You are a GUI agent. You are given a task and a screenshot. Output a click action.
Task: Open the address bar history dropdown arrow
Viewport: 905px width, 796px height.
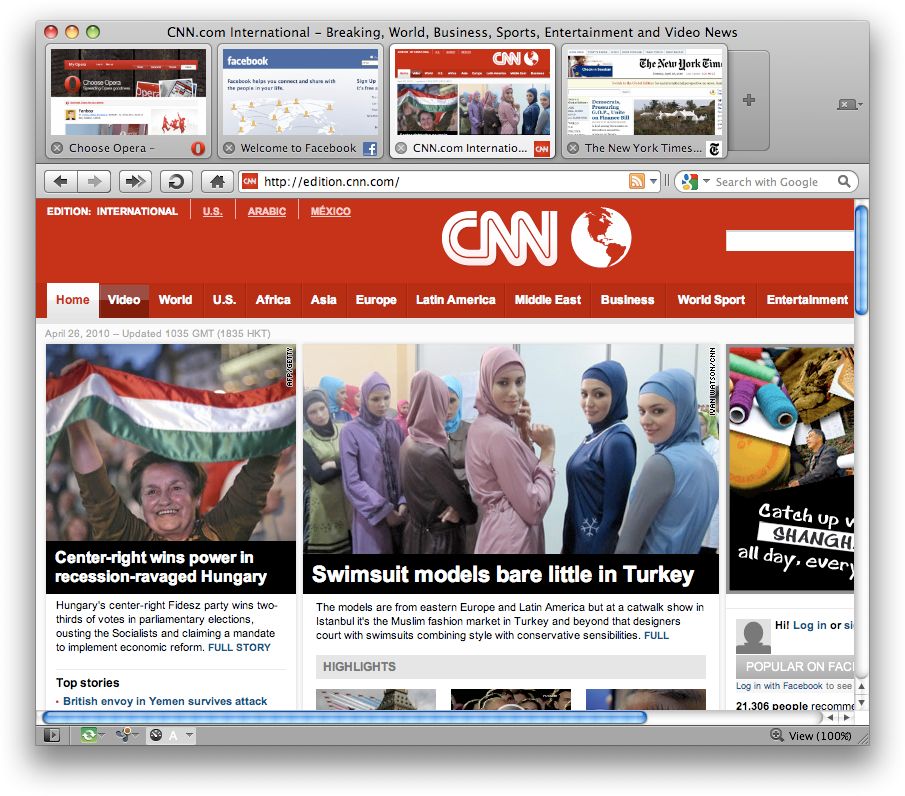coord(653,181)
